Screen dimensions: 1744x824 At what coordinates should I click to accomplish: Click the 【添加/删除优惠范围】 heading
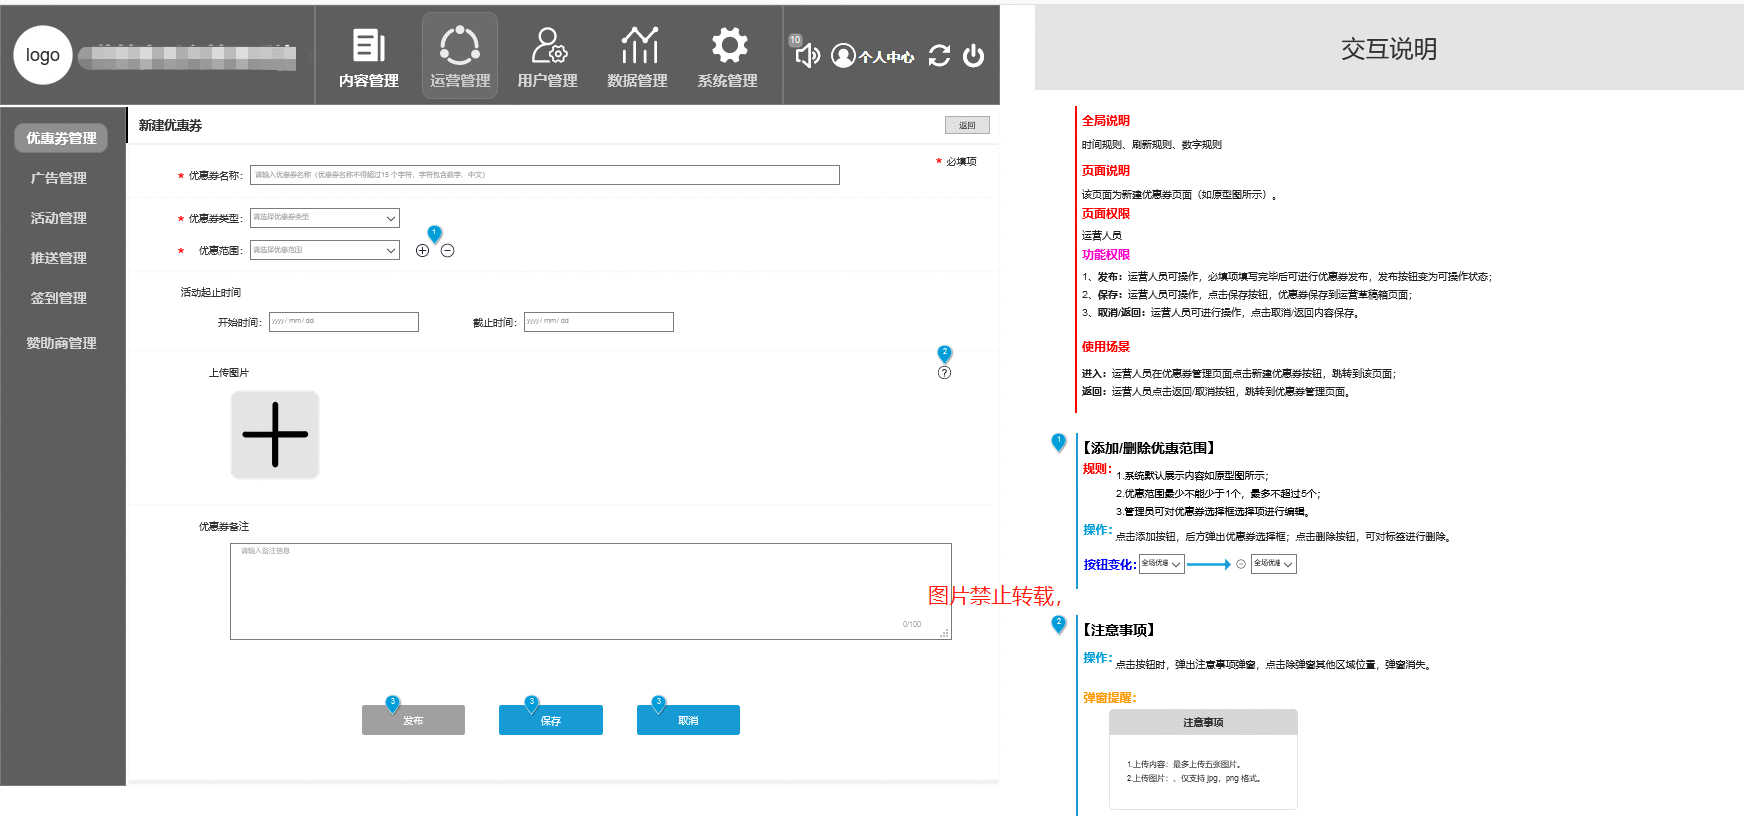pos(1149,448)
